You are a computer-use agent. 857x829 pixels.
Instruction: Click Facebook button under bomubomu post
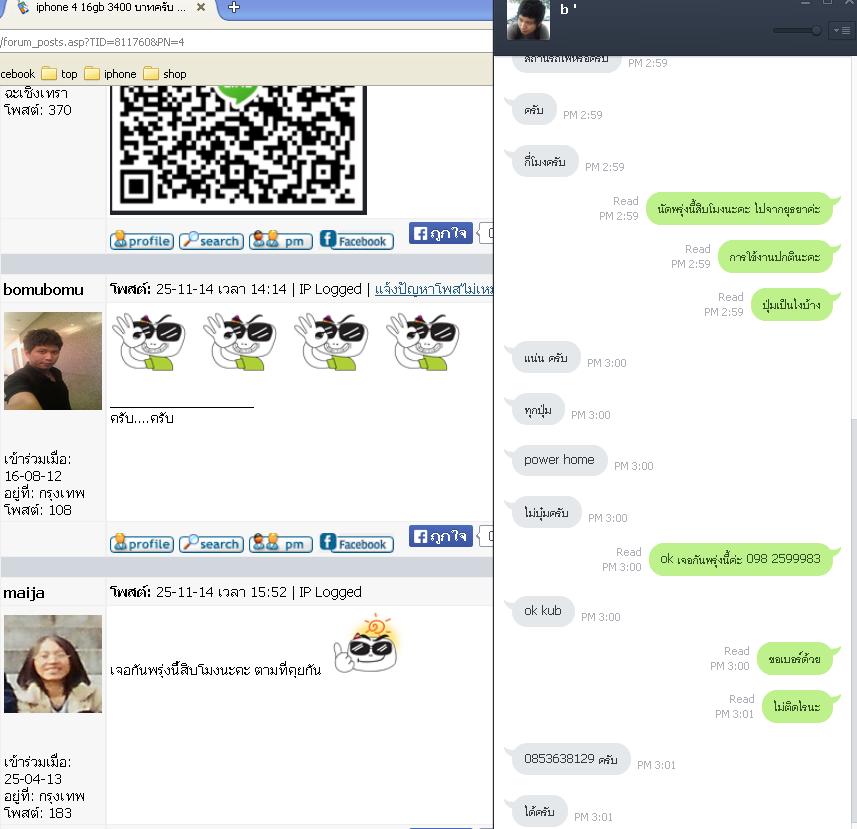tap(356, 543)
